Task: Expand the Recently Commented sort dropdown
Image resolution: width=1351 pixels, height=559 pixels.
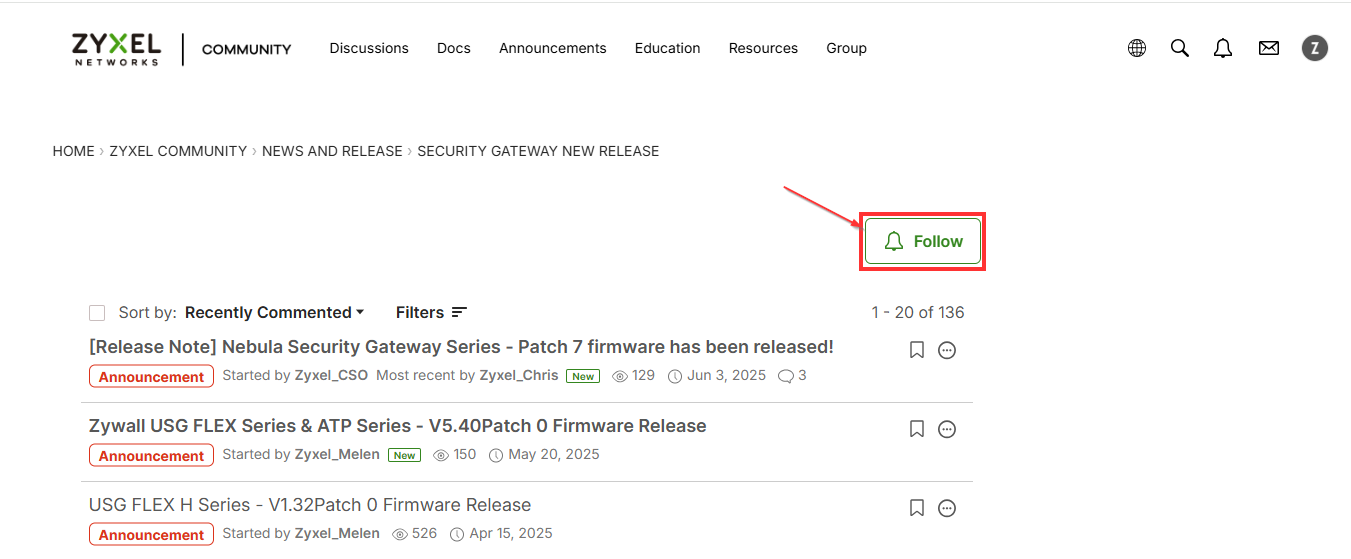Action: 274,313
